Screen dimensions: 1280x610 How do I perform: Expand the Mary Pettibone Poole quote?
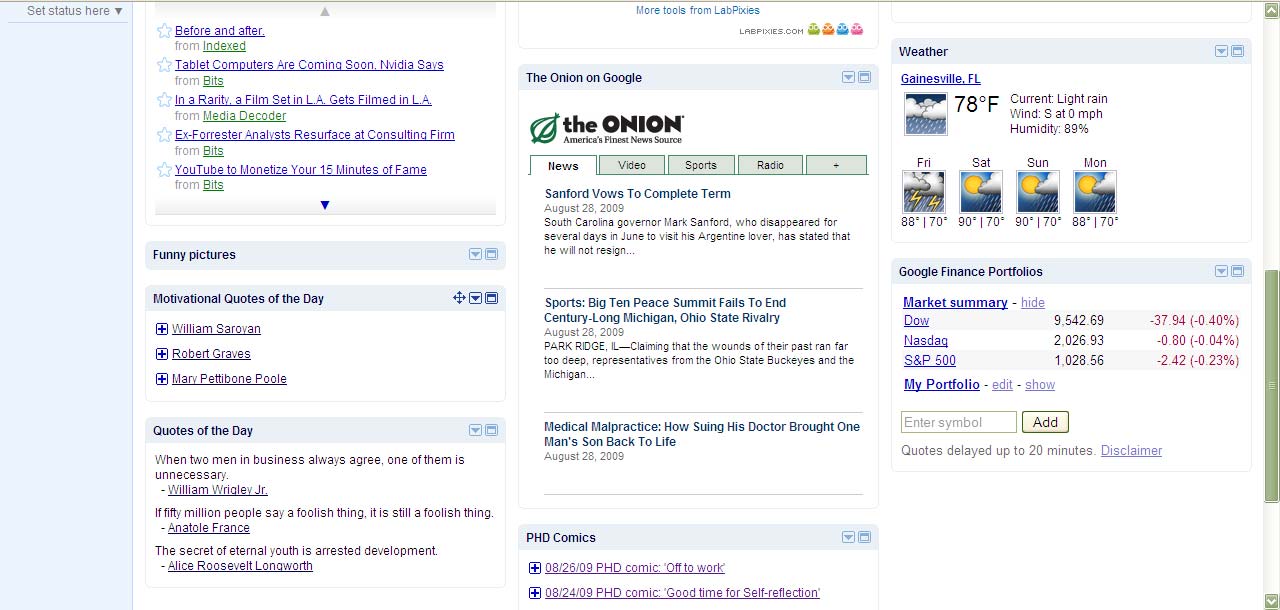coord(162,379)
